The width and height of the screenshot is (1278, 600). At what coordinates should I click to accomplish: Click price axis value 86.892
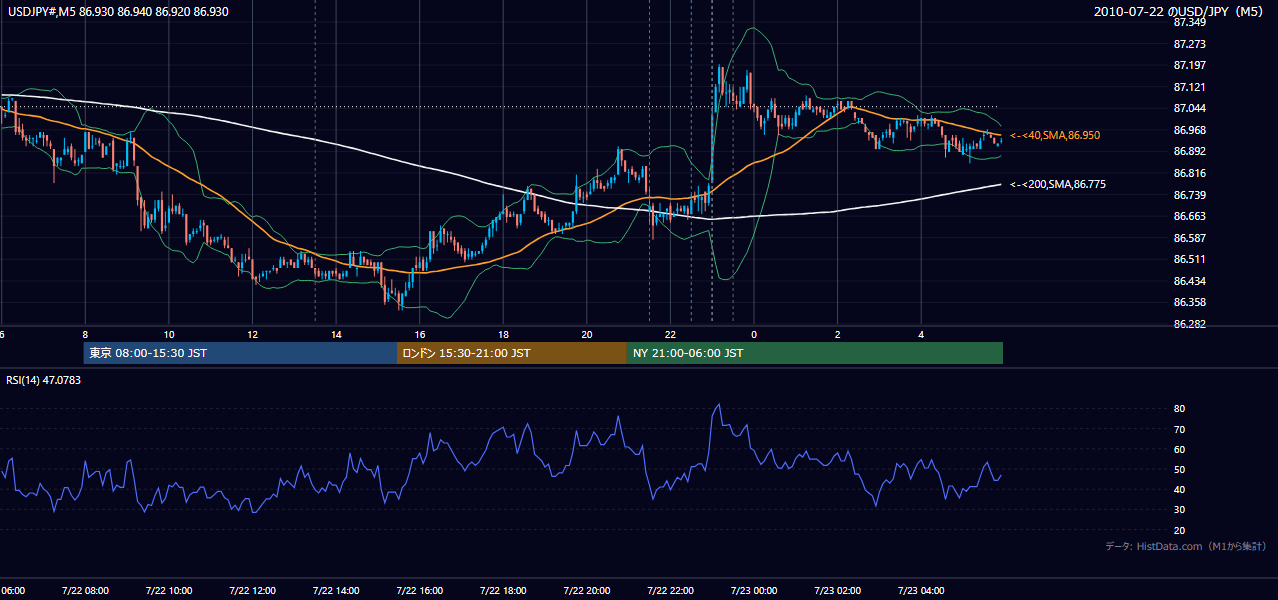click(x=1190, y=151)
